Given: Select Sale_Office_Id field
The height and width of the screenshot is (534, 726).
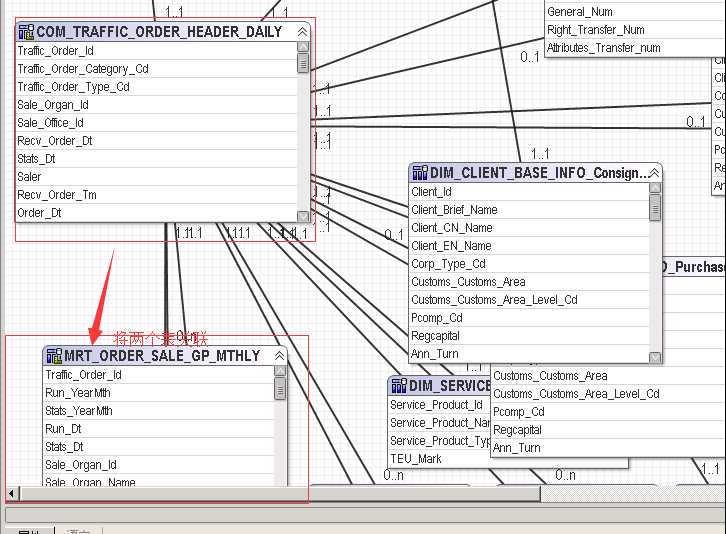Looking at the screenshot, I should tap(156, 123).
